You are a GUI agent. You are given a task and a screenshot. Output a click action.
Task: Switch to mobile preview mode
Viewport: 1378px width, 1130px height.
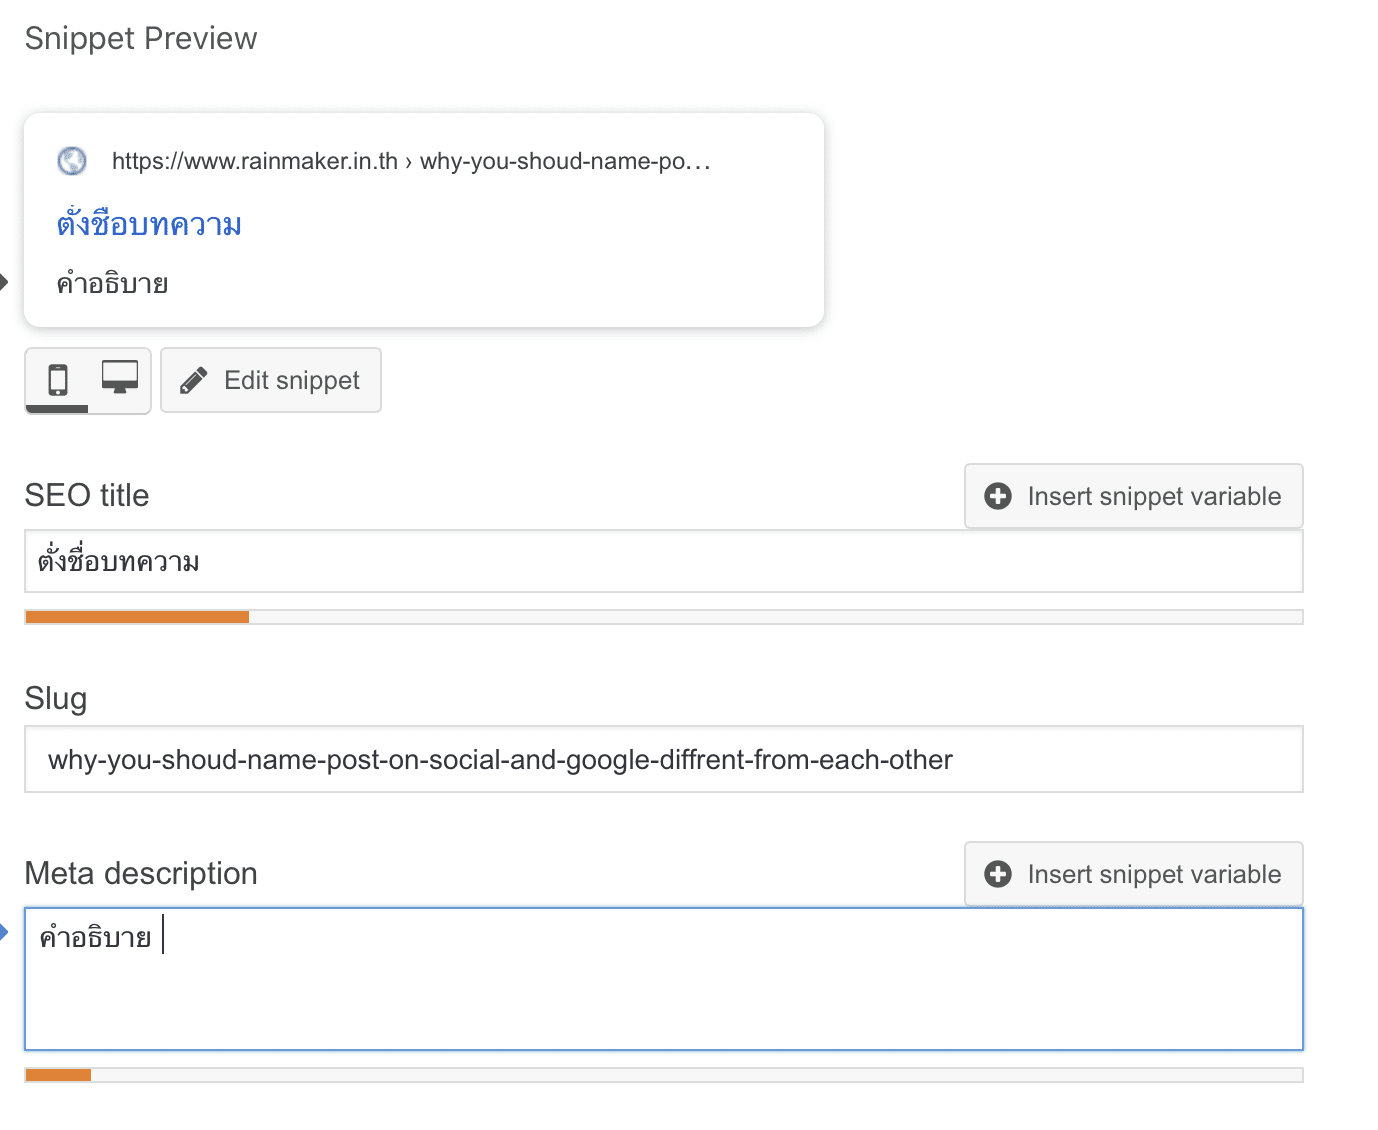pyautogui.click(x=58, y=380)
